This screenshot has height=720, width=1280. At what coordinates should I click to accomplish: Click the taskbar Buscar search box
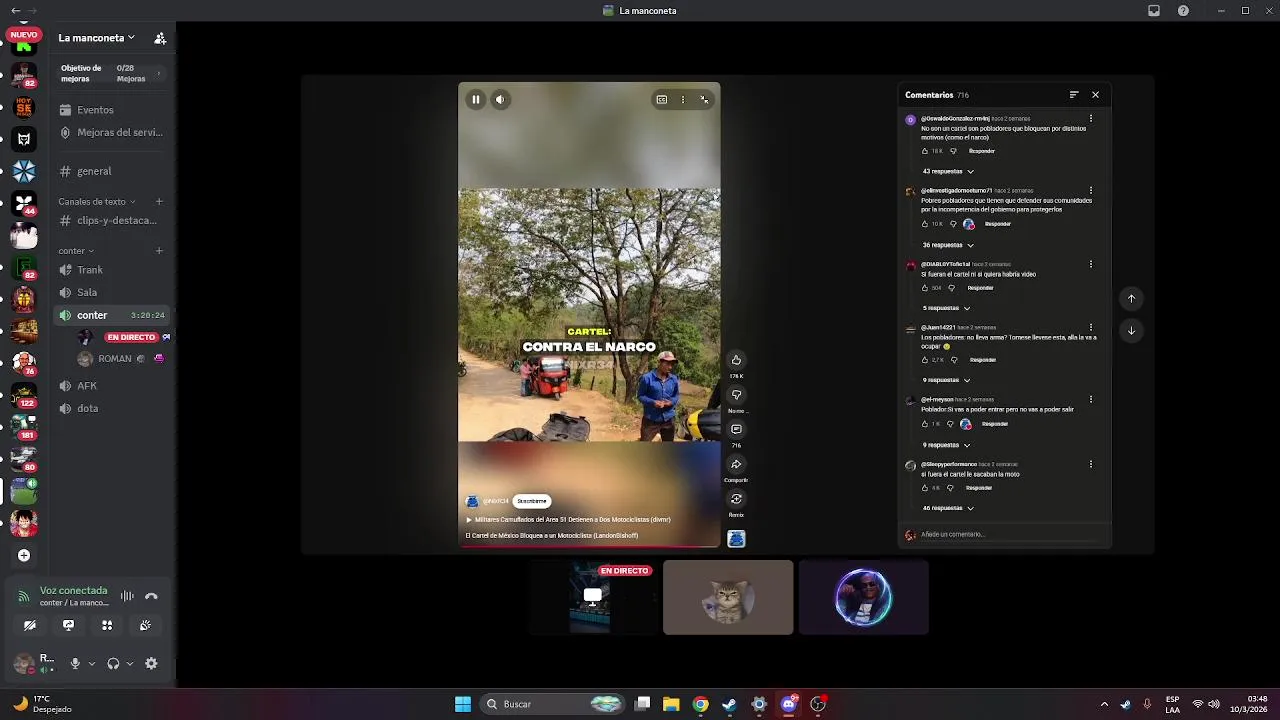[x=551, y=704]
